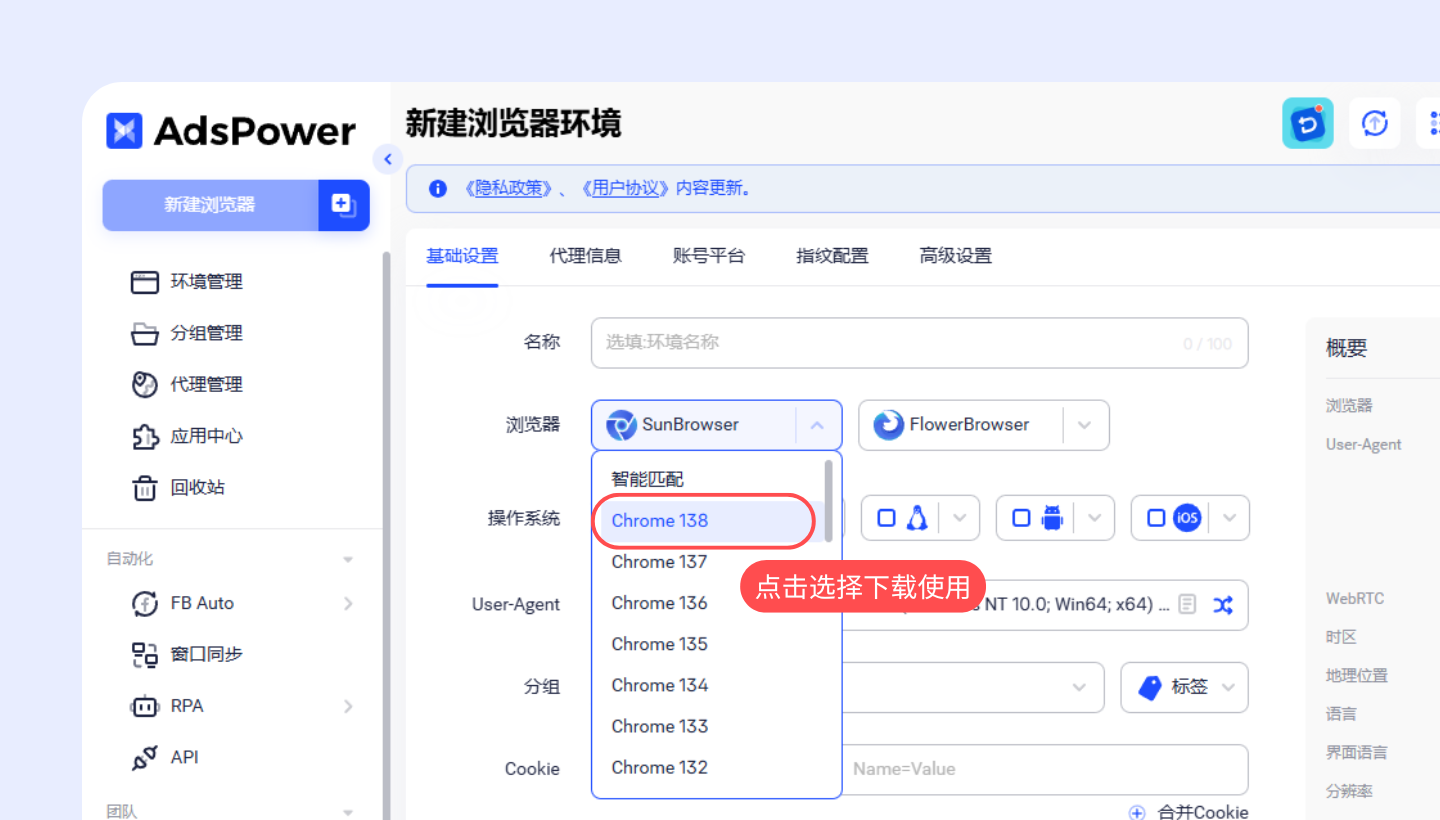Click the info icon in the notice banner
Screen dimensions: 1440x820
click(x=437, y=188)
